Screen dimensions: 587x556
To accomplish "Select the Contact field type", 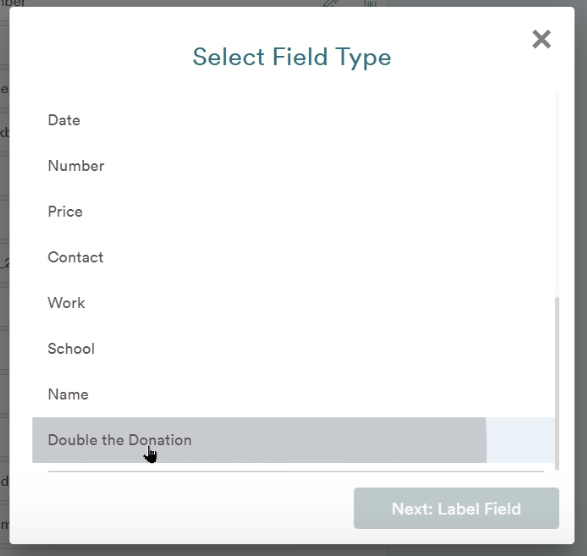I will [x=294, y=257].
